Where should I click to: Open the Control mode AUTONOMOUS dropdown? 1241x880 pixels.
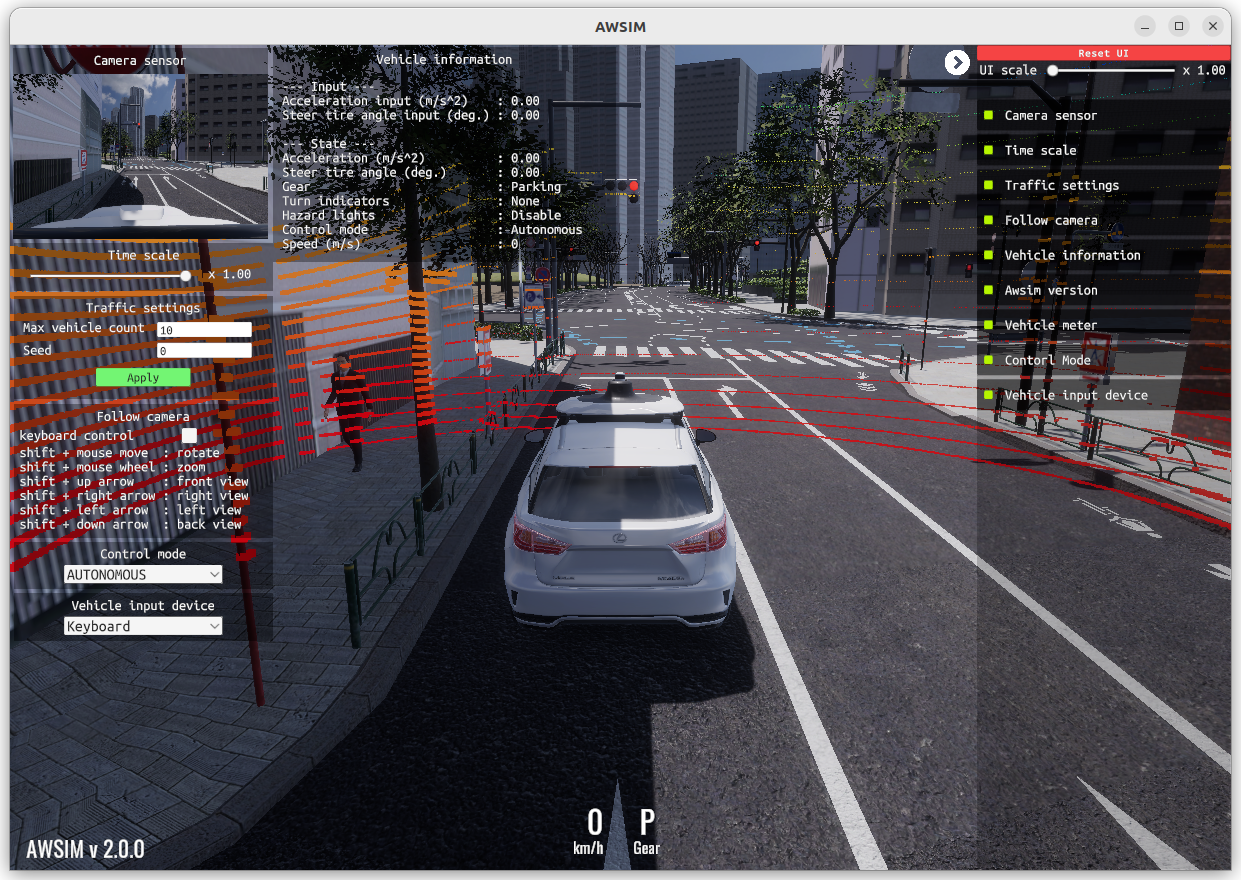(x=143, y=574)
